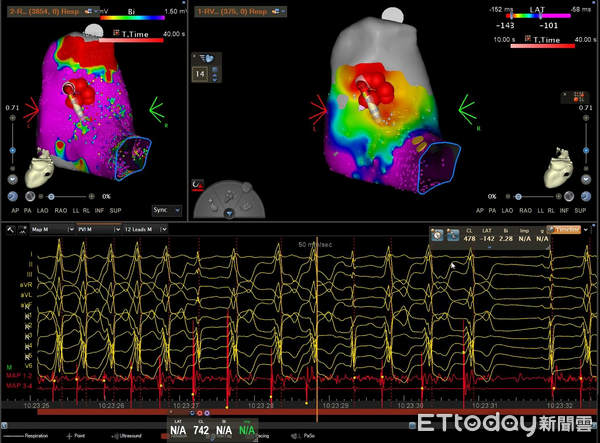This screenshot has height=443, width=600.
Task: Toggle the globe transparency button in the left map view
Action: pos(30,196)
